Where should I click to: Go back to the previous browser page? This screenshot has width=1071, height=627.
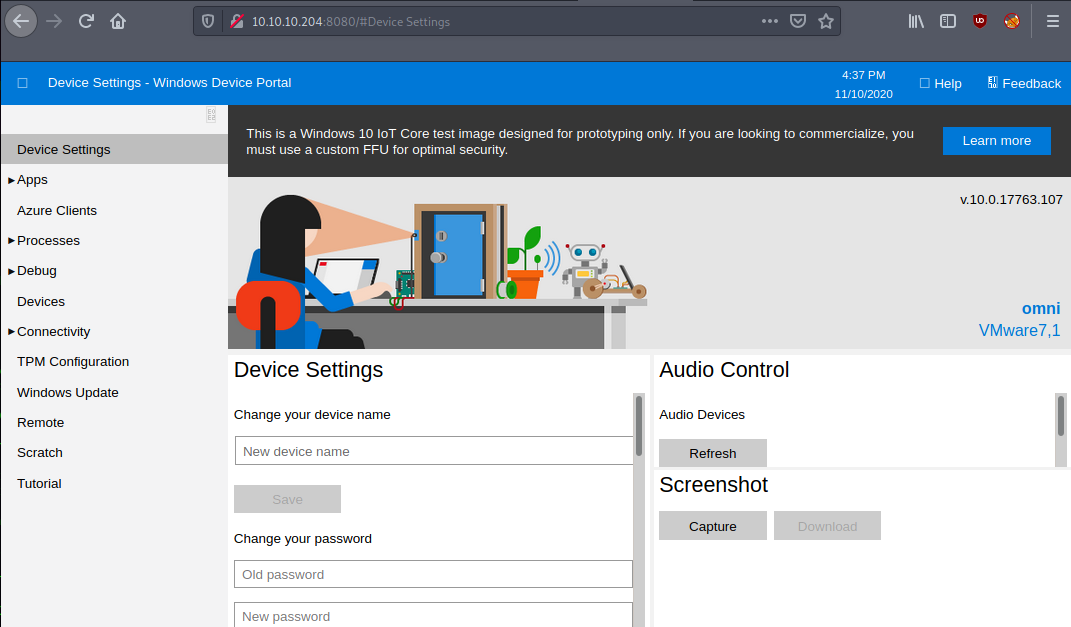(x=21, y=21)
